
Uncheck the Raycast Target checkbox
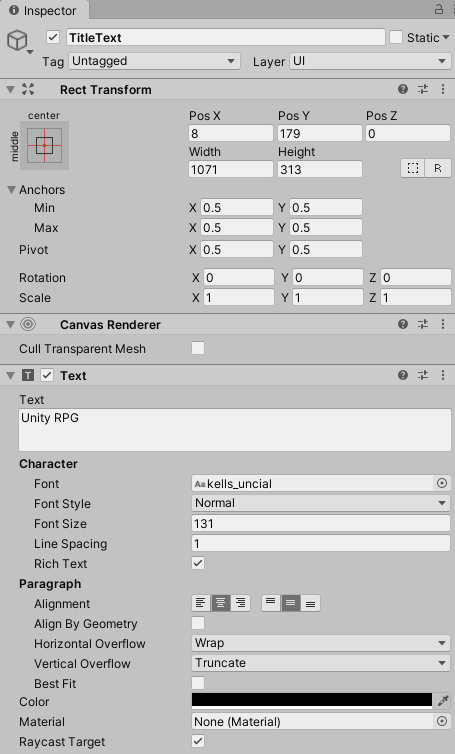coord(198,741)
